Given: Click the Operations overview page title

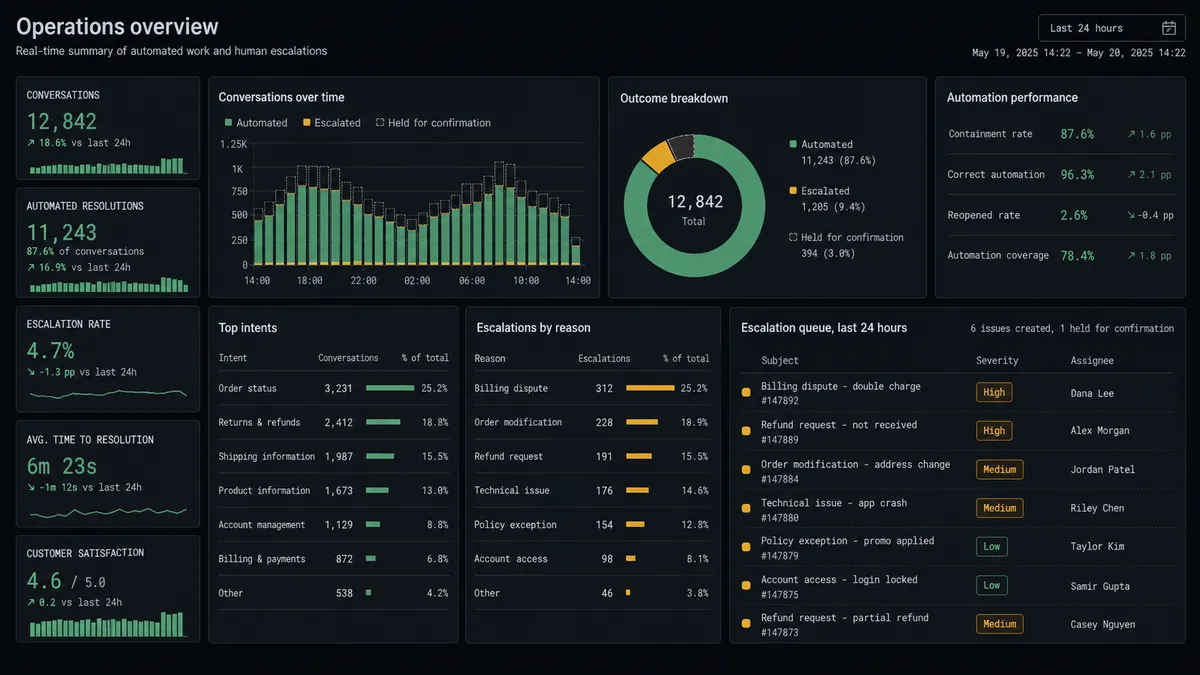Looking at the screenshot, I should click(x=117, y=27).
